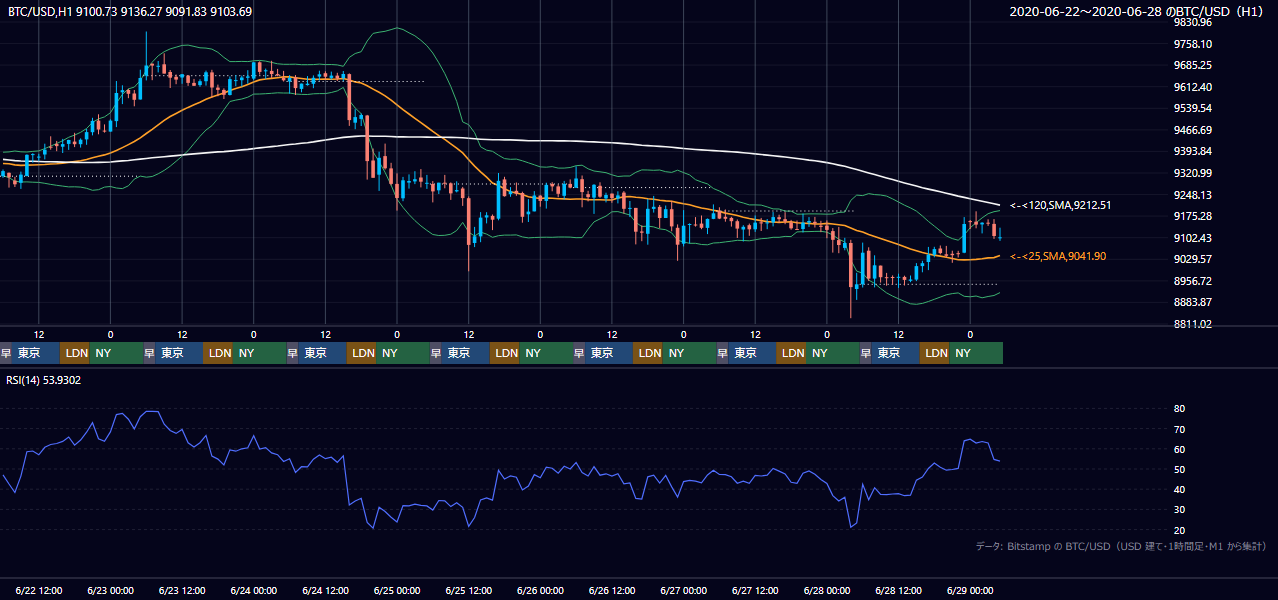Click price axis value 9320.99
The height and width of the screenshot is (600, 1278).
point(1193,173)
